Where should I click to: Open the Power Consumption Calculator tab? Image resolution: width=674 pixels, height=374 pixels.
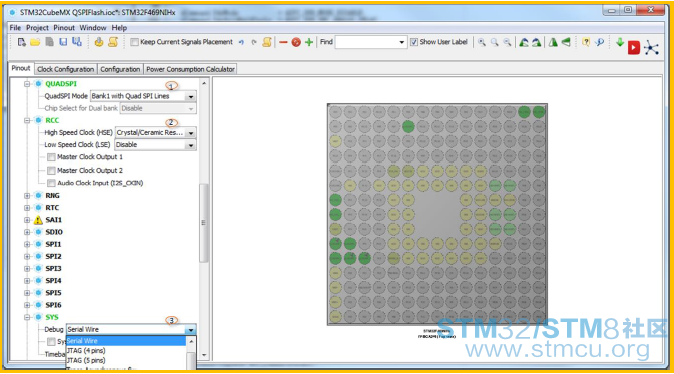pyautogui.click(x=190, y=69)
